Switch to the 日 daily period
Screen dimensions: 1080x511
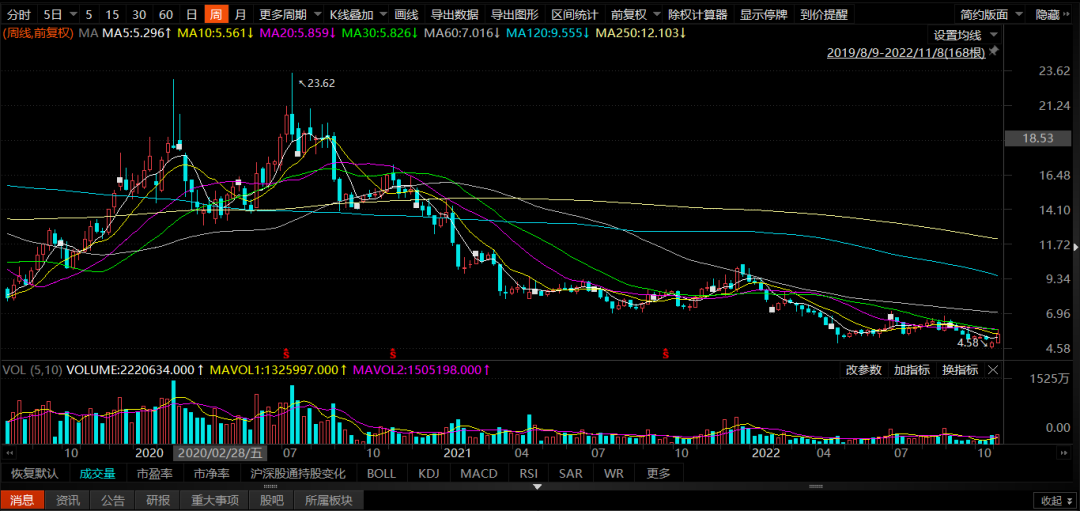tap(191, 15)
